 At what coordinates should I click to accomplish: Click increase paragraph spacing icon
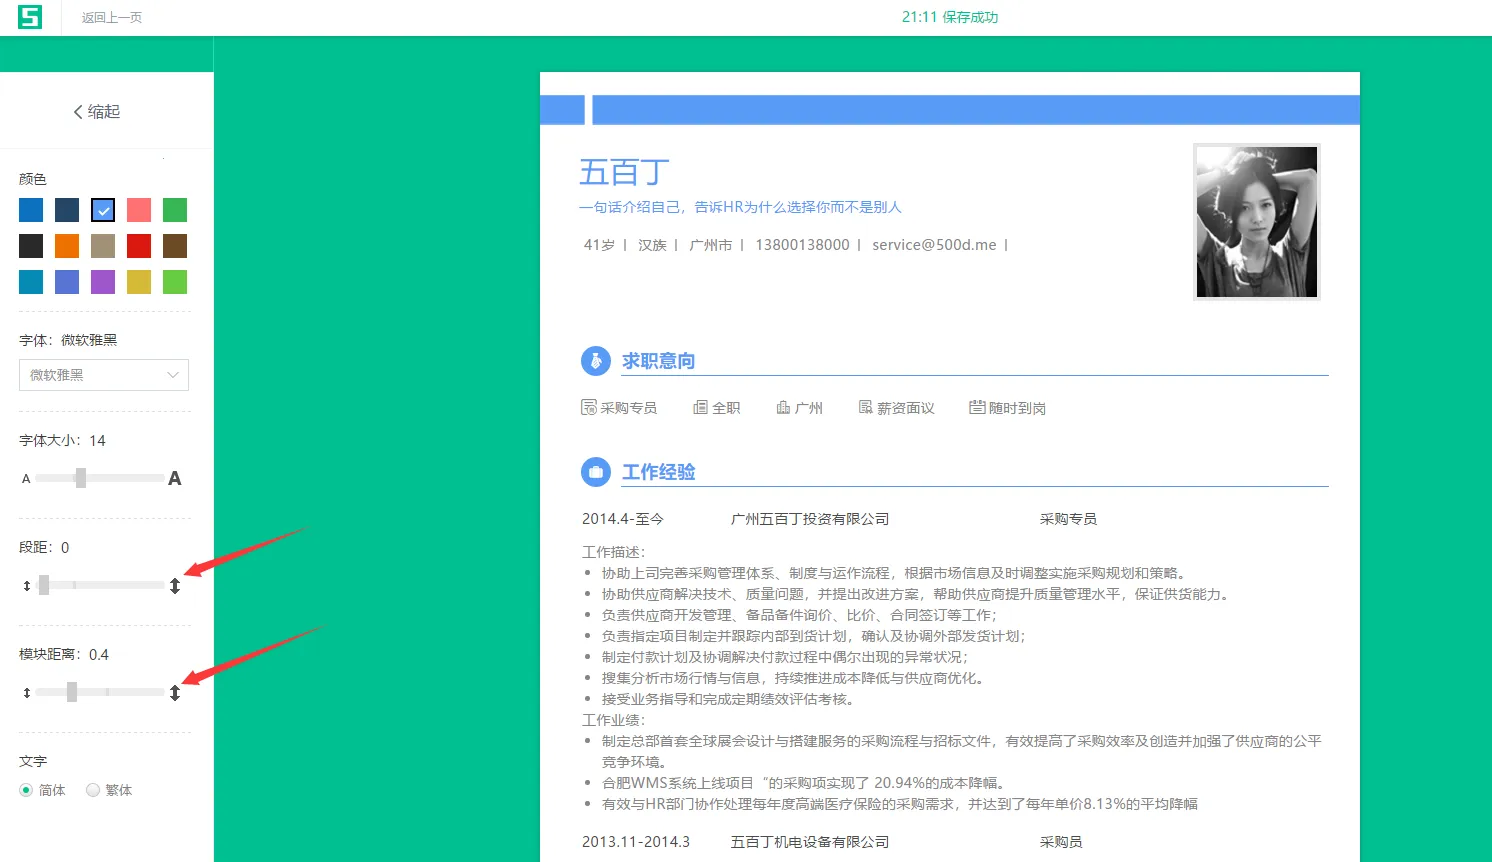(175, 586)
